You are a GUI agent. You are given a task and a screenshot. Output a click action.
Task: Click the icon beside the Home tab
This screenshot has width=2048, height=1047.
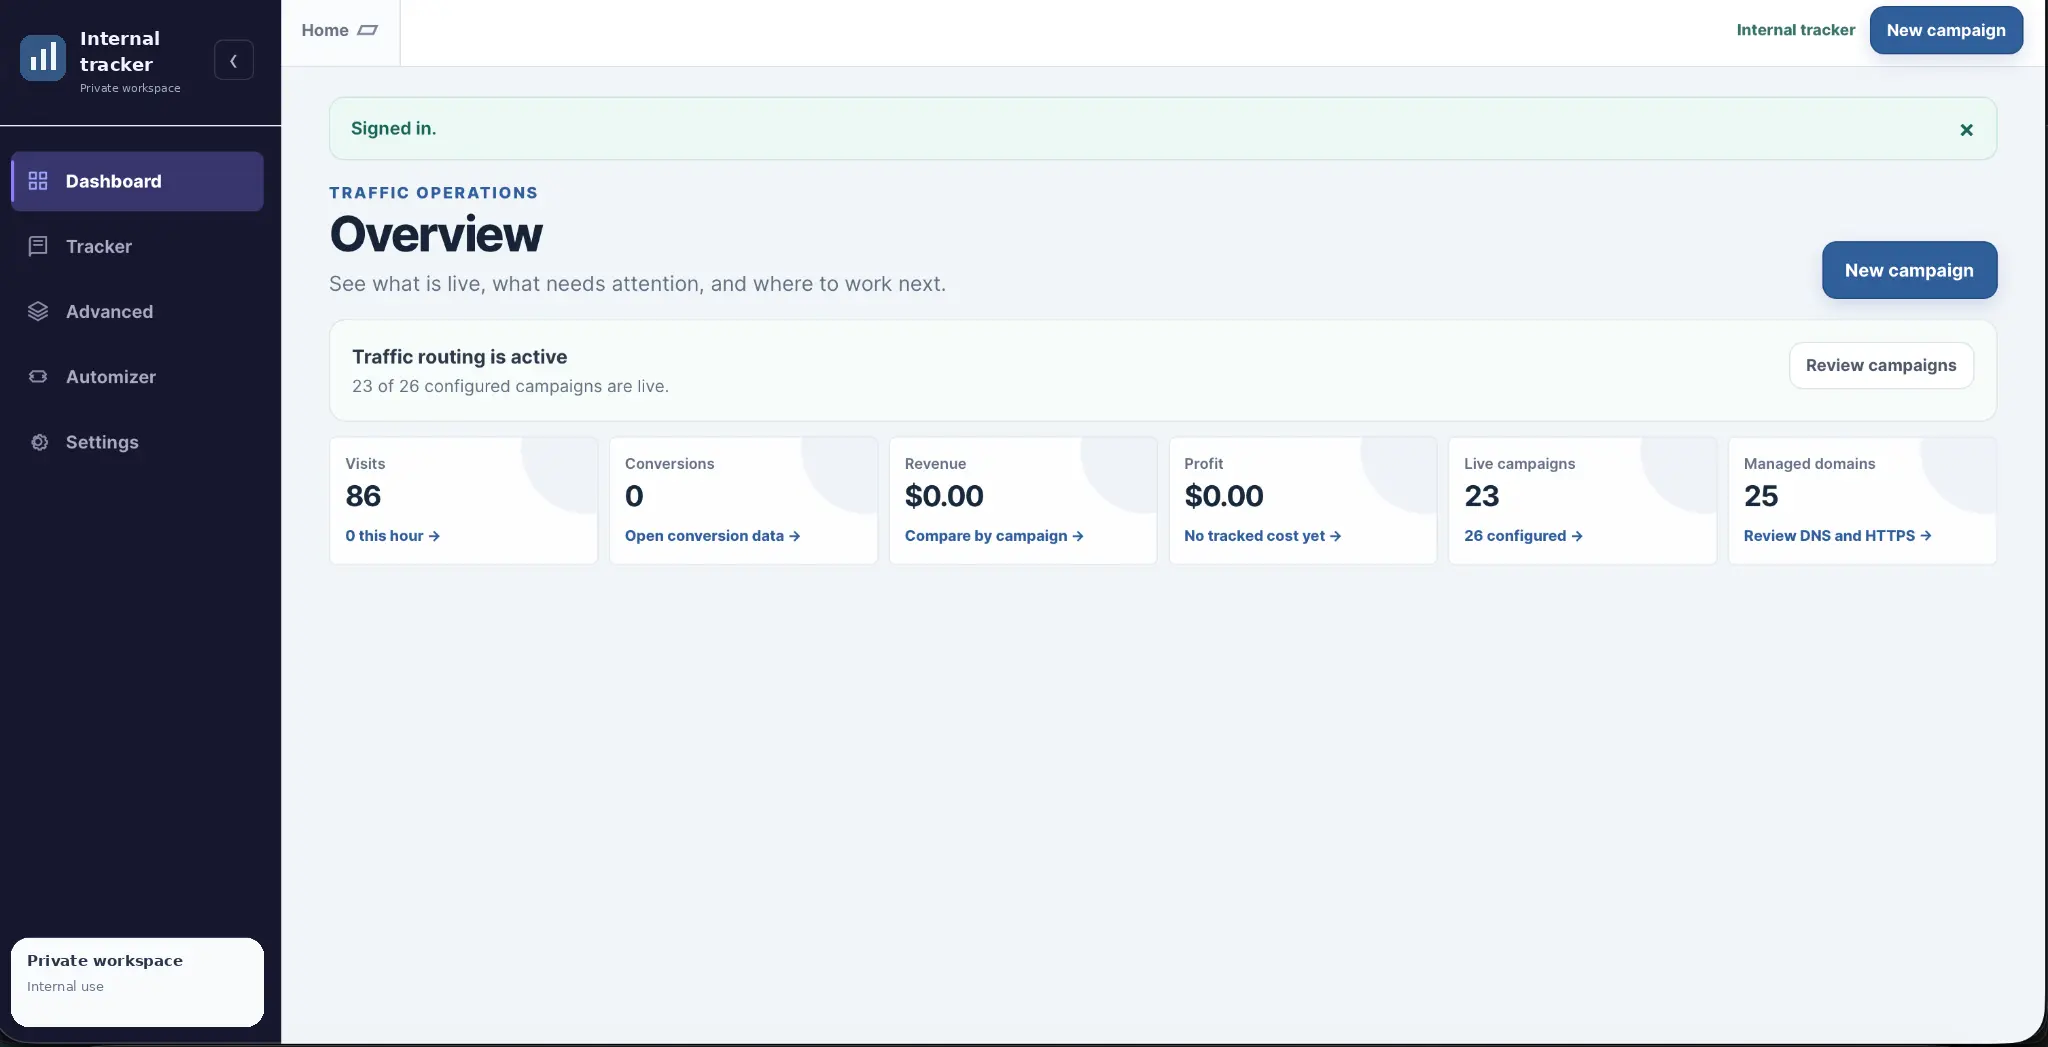click(x=367, y=30)
